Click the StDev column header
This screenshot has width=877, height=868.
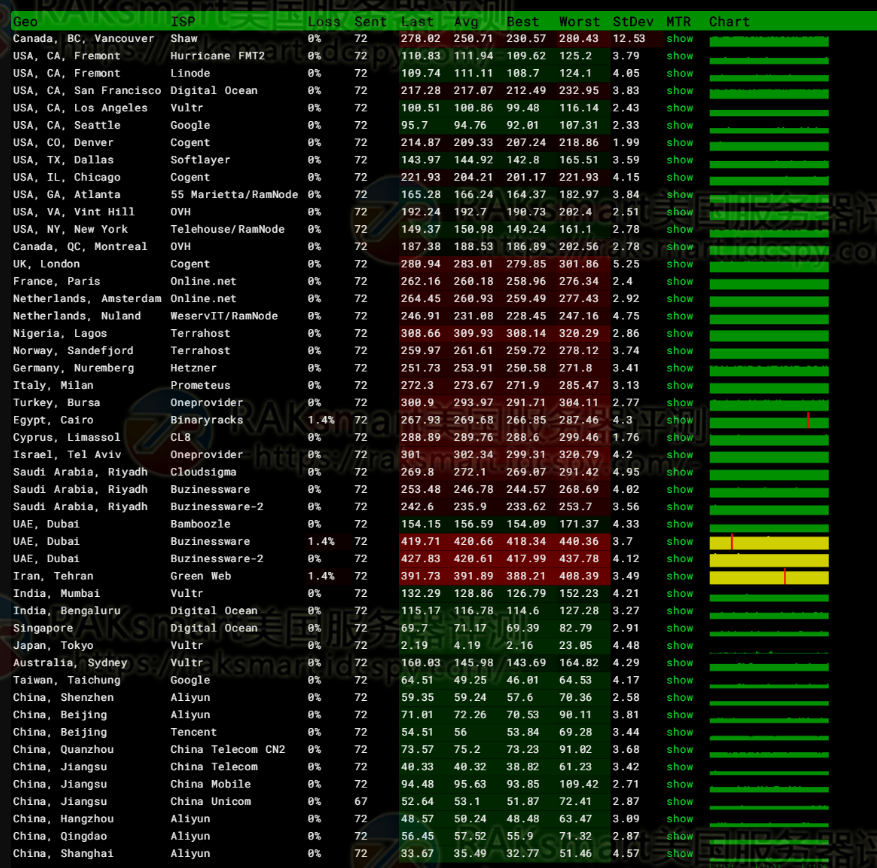633,22
